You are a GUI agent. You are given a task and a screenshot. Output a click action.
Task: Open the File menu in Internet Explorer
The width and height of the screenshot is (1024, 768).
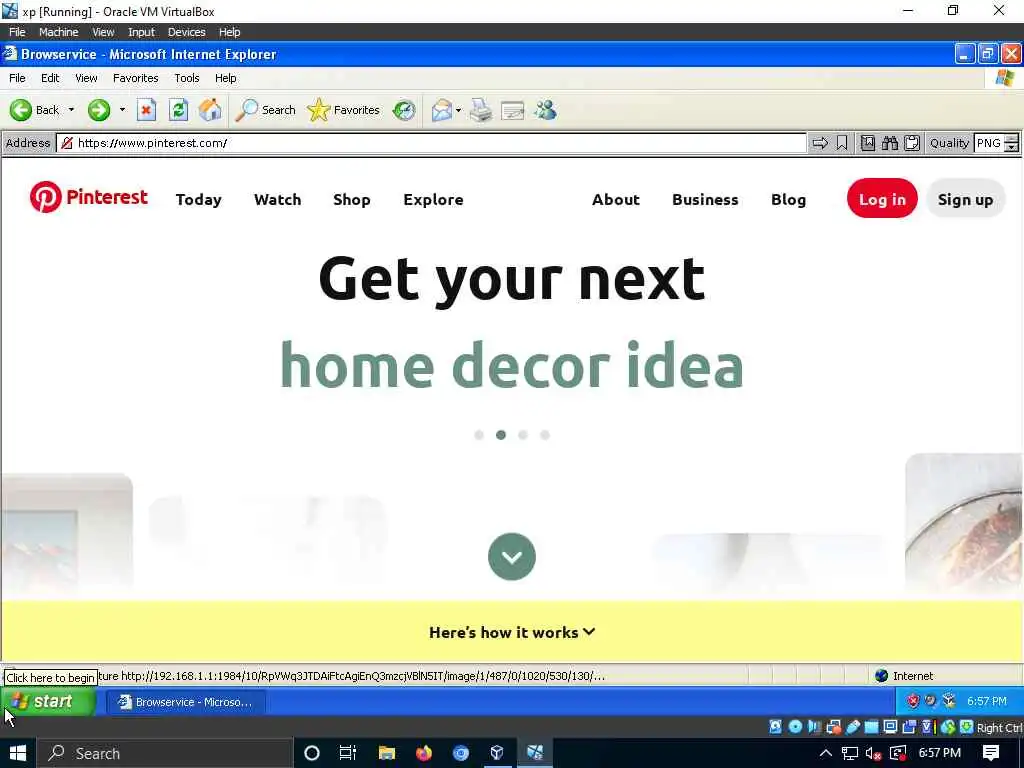point(17,78)
